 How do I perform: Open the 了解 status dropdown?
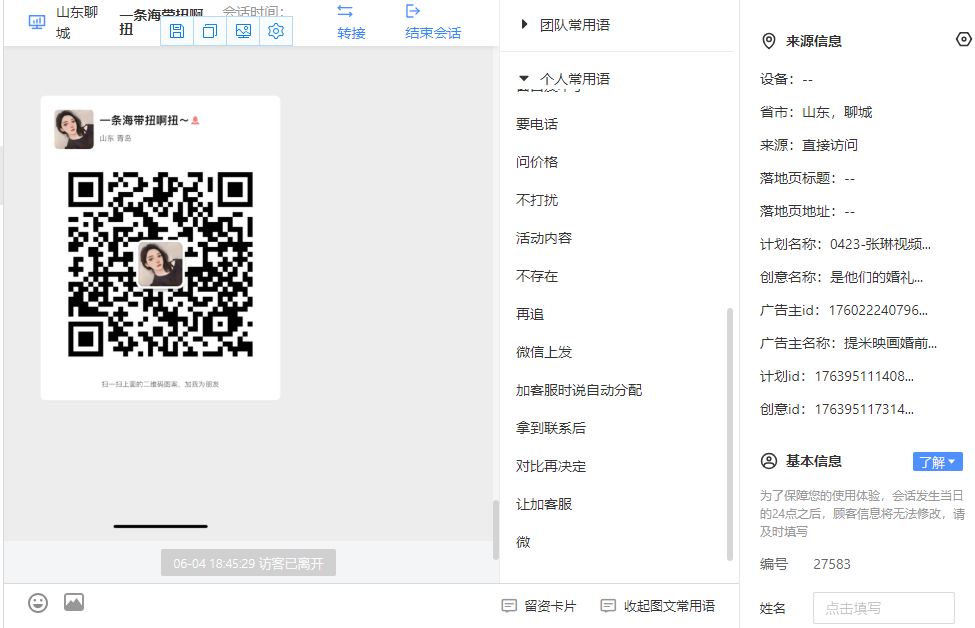click(x=938, y=462)
